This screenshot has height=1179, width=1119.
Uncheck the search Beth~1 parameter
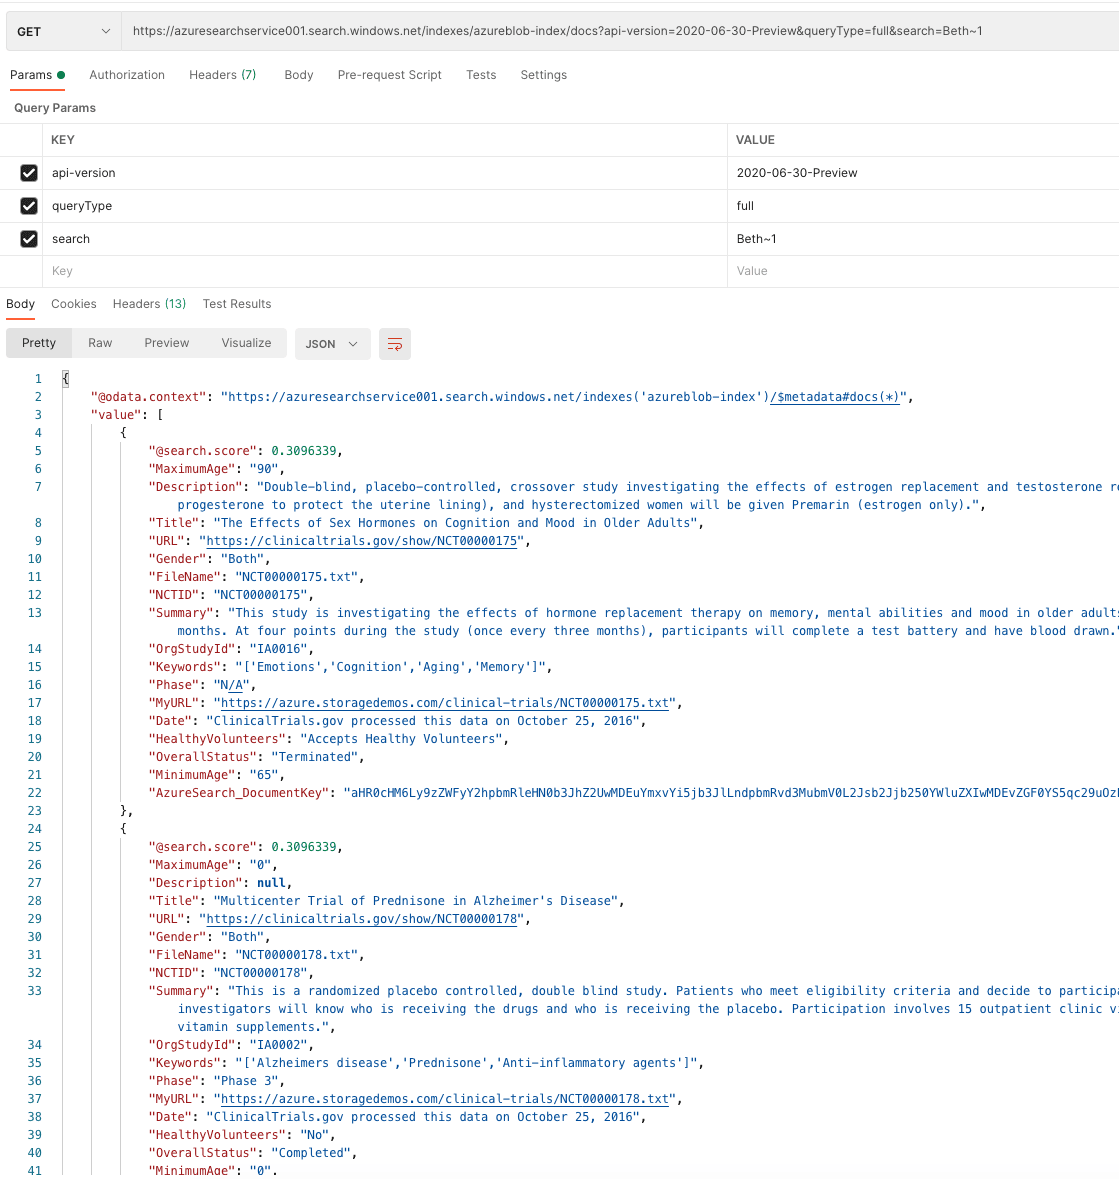(28, 238)
